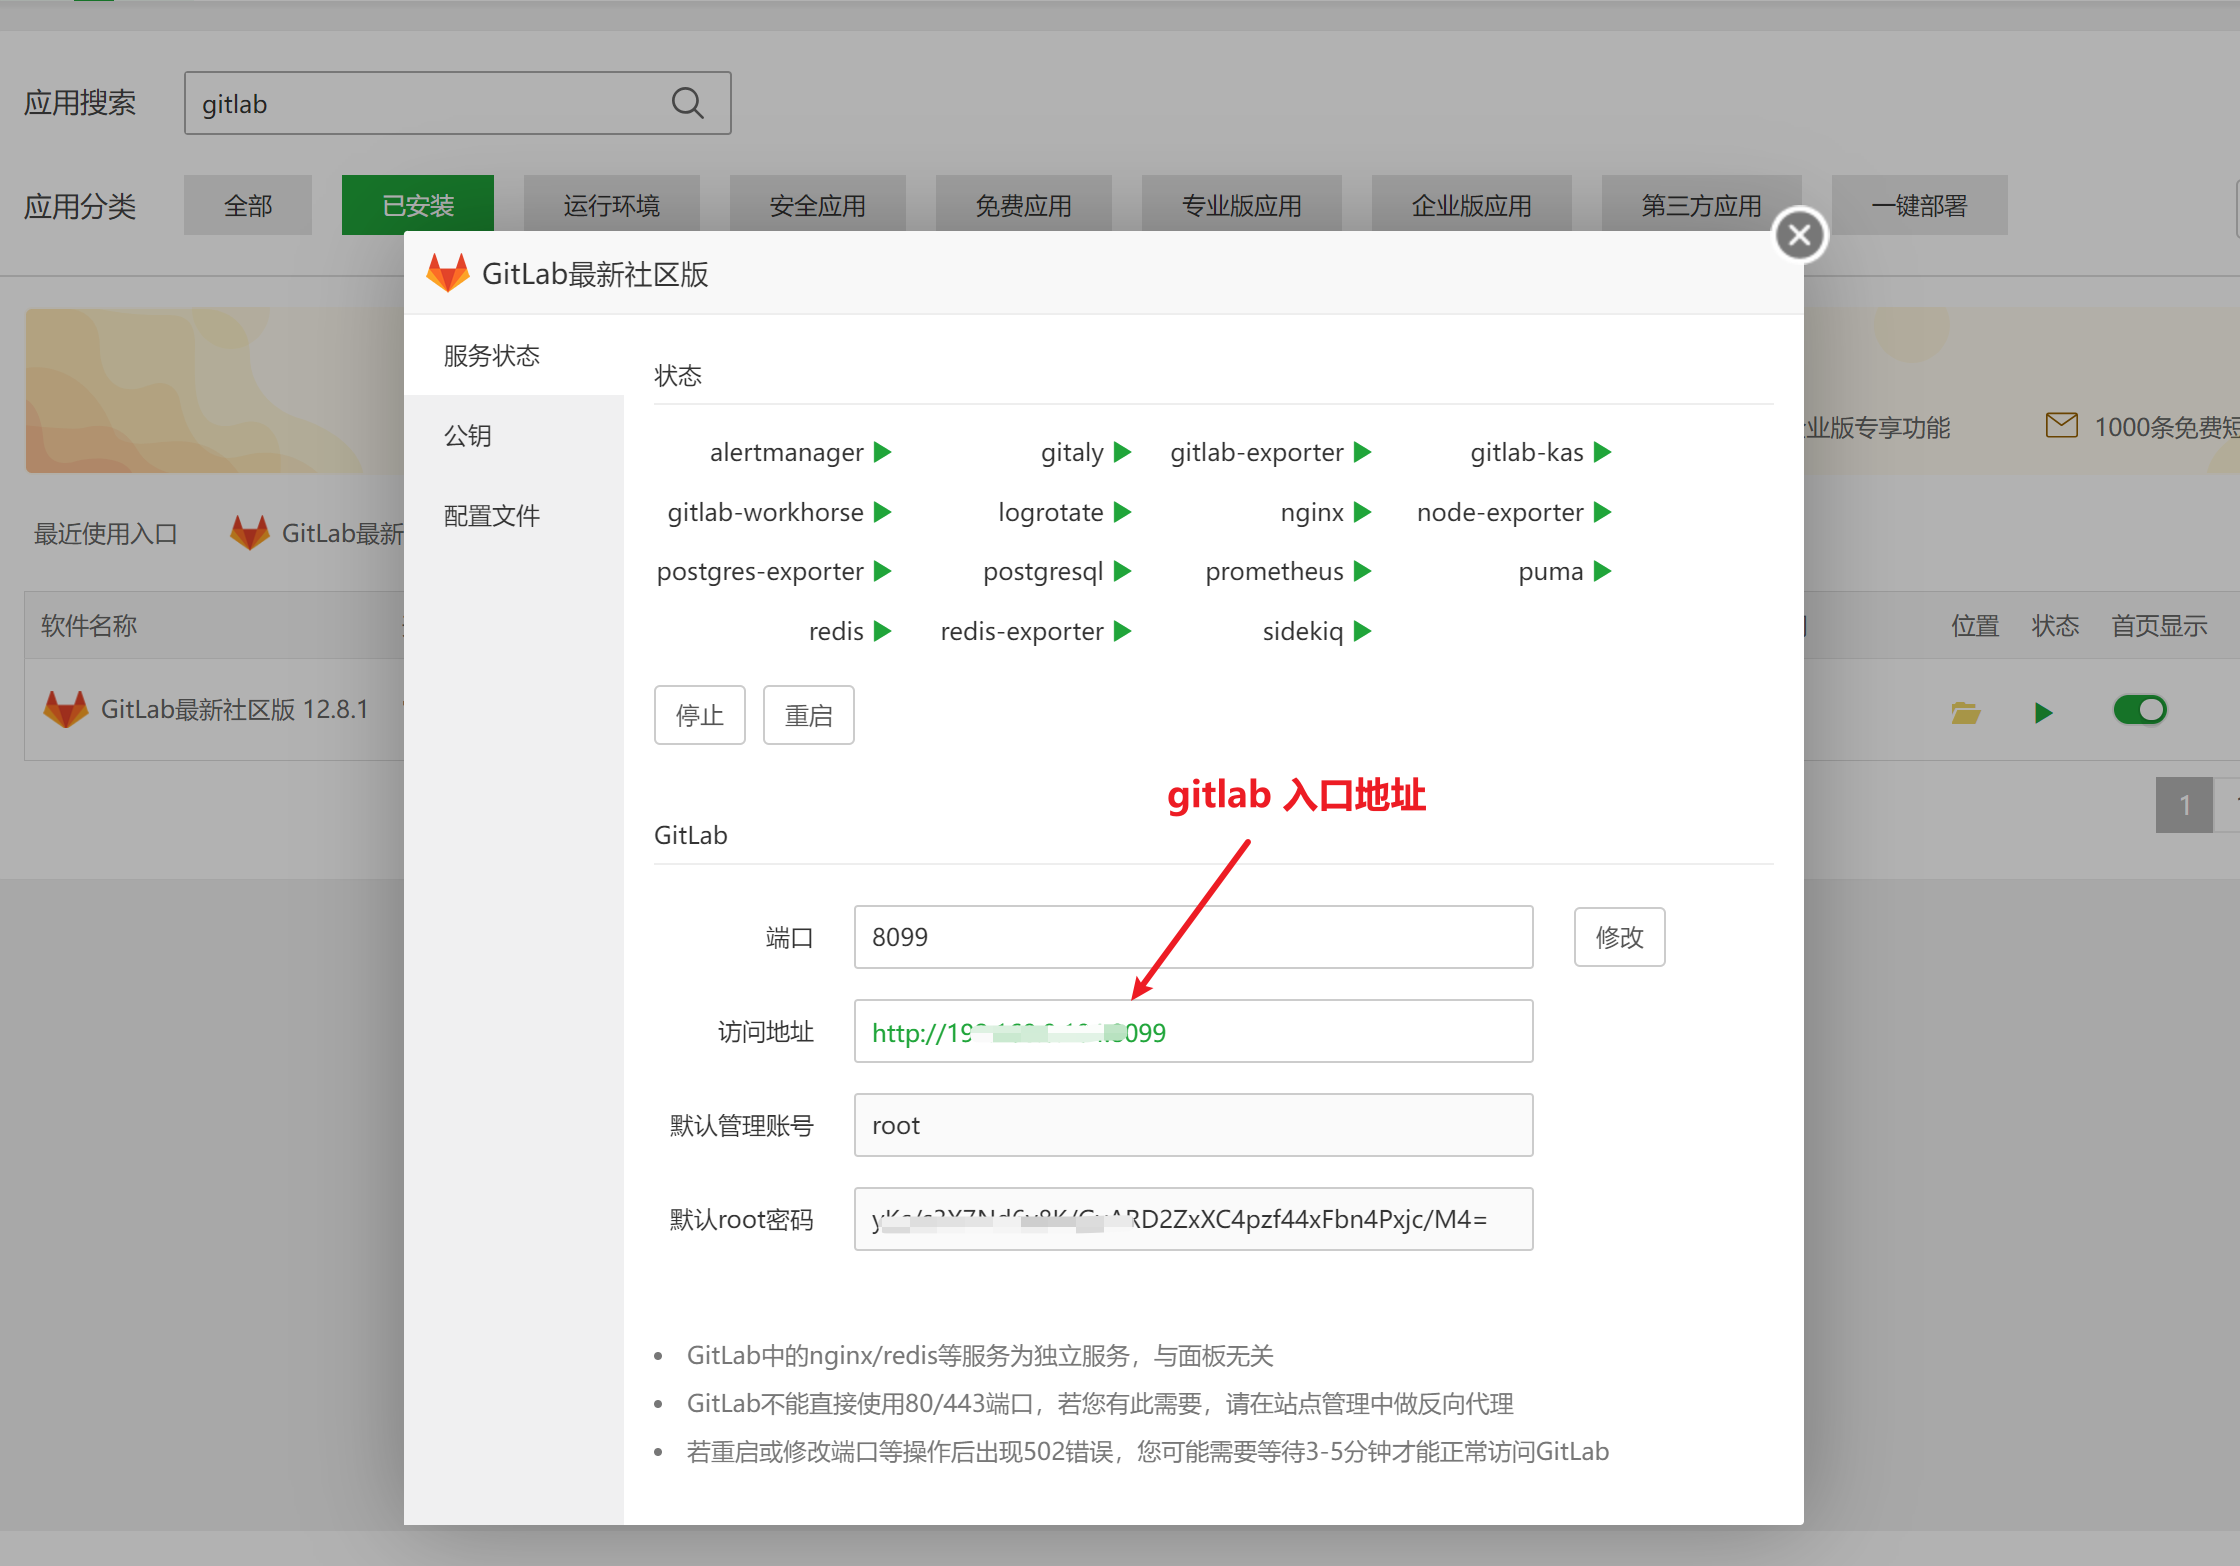Click the 端口 input field
Viewport: 2240px width, 1566px height.
(1194, 937)
